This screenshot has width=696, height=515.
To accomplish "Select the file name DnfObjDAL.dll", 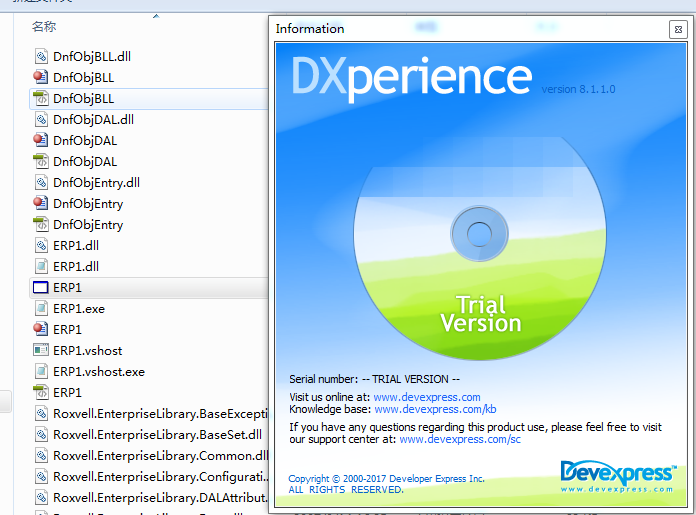I will tap(93, 119).
